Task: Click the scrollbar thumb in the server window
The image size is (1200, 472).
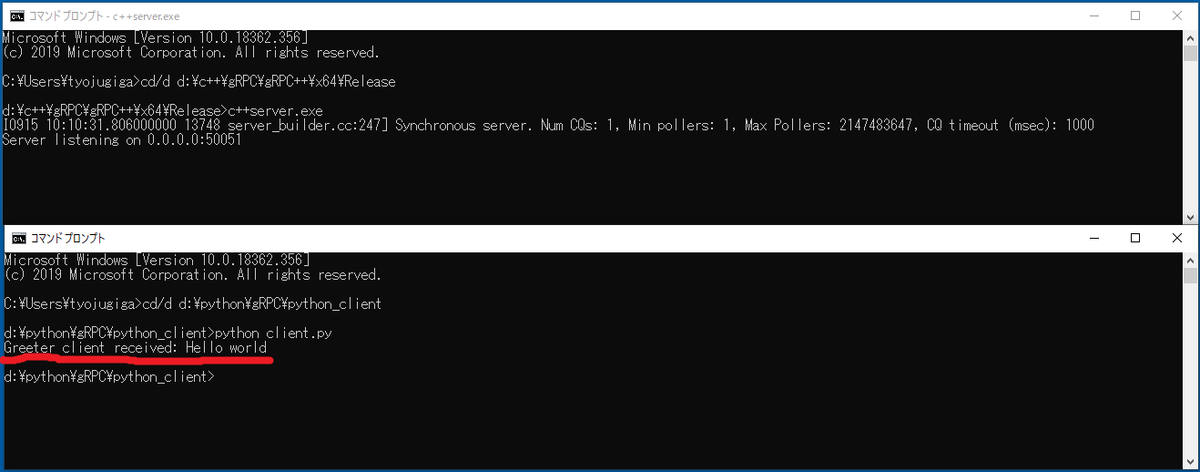Action: pyautogui.click(x=1189, y=54)
